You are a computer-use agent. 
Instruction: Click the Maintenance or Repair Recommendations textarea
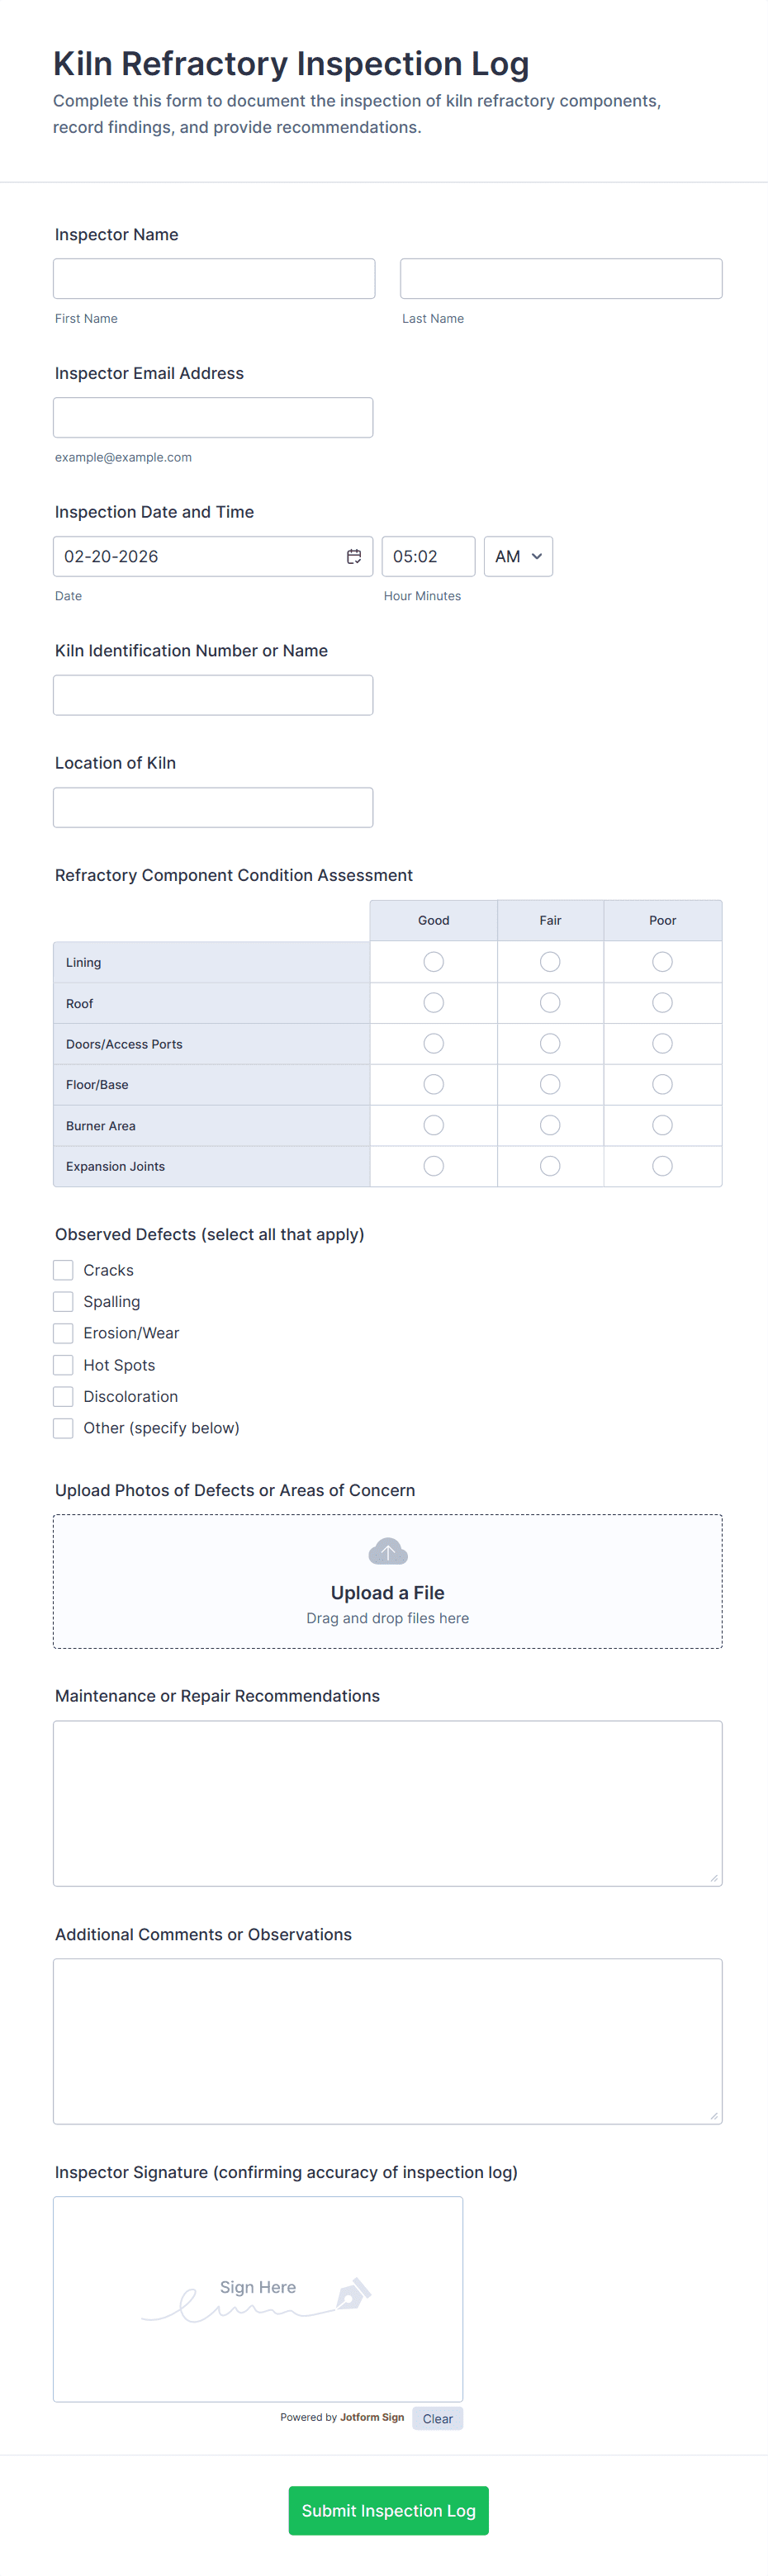pyautogui.click(x=387, y=1803)
